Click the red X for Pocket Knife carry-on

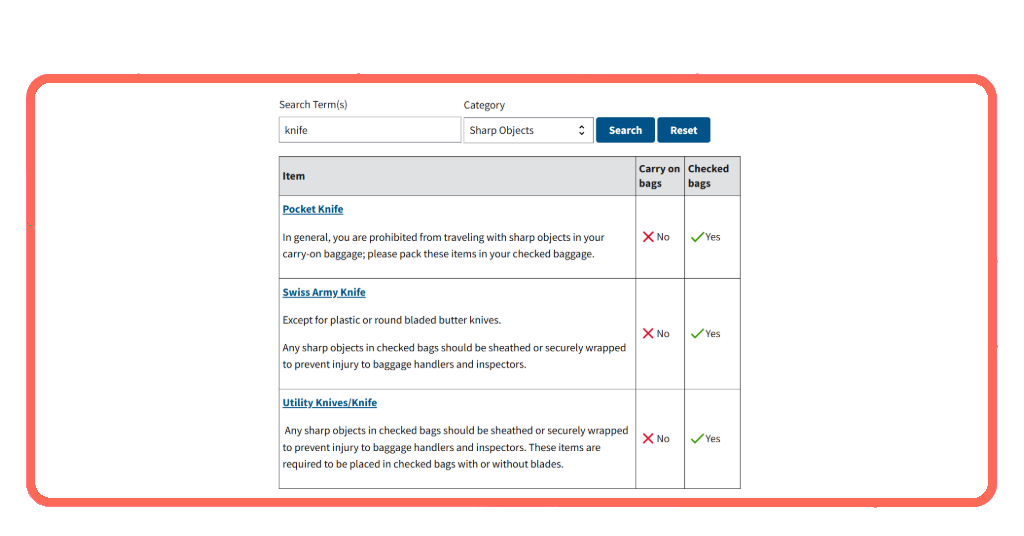pos(648,237)
